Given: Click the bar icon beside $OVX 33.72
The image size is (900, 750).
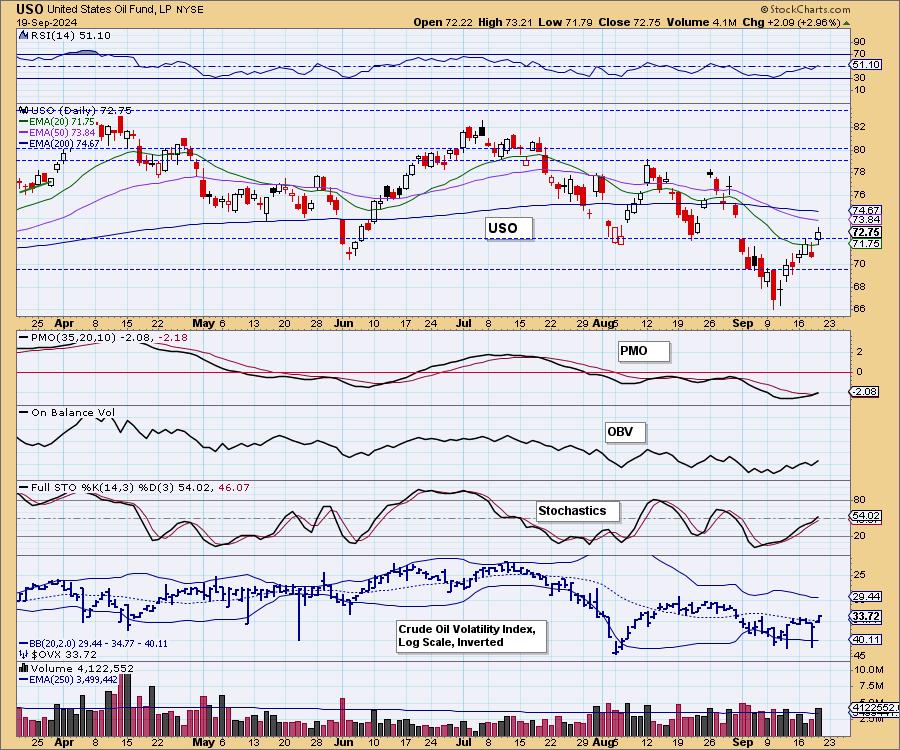Looking at the screenshot, I should [x=24, y=654].
